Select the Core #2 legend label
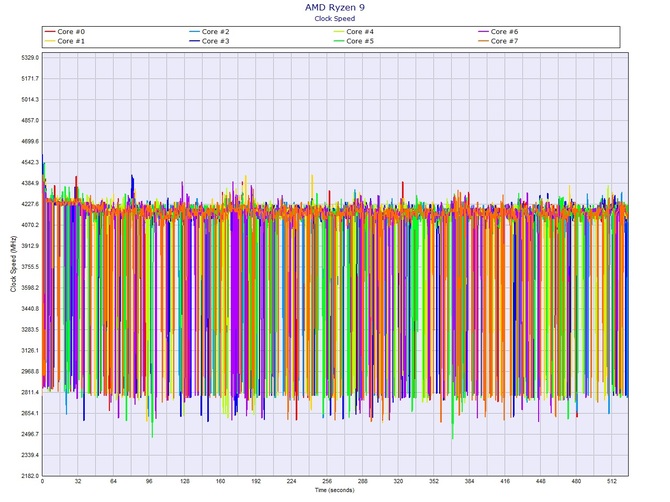Viewport: 670px width, 502px height. click(215, 32)
